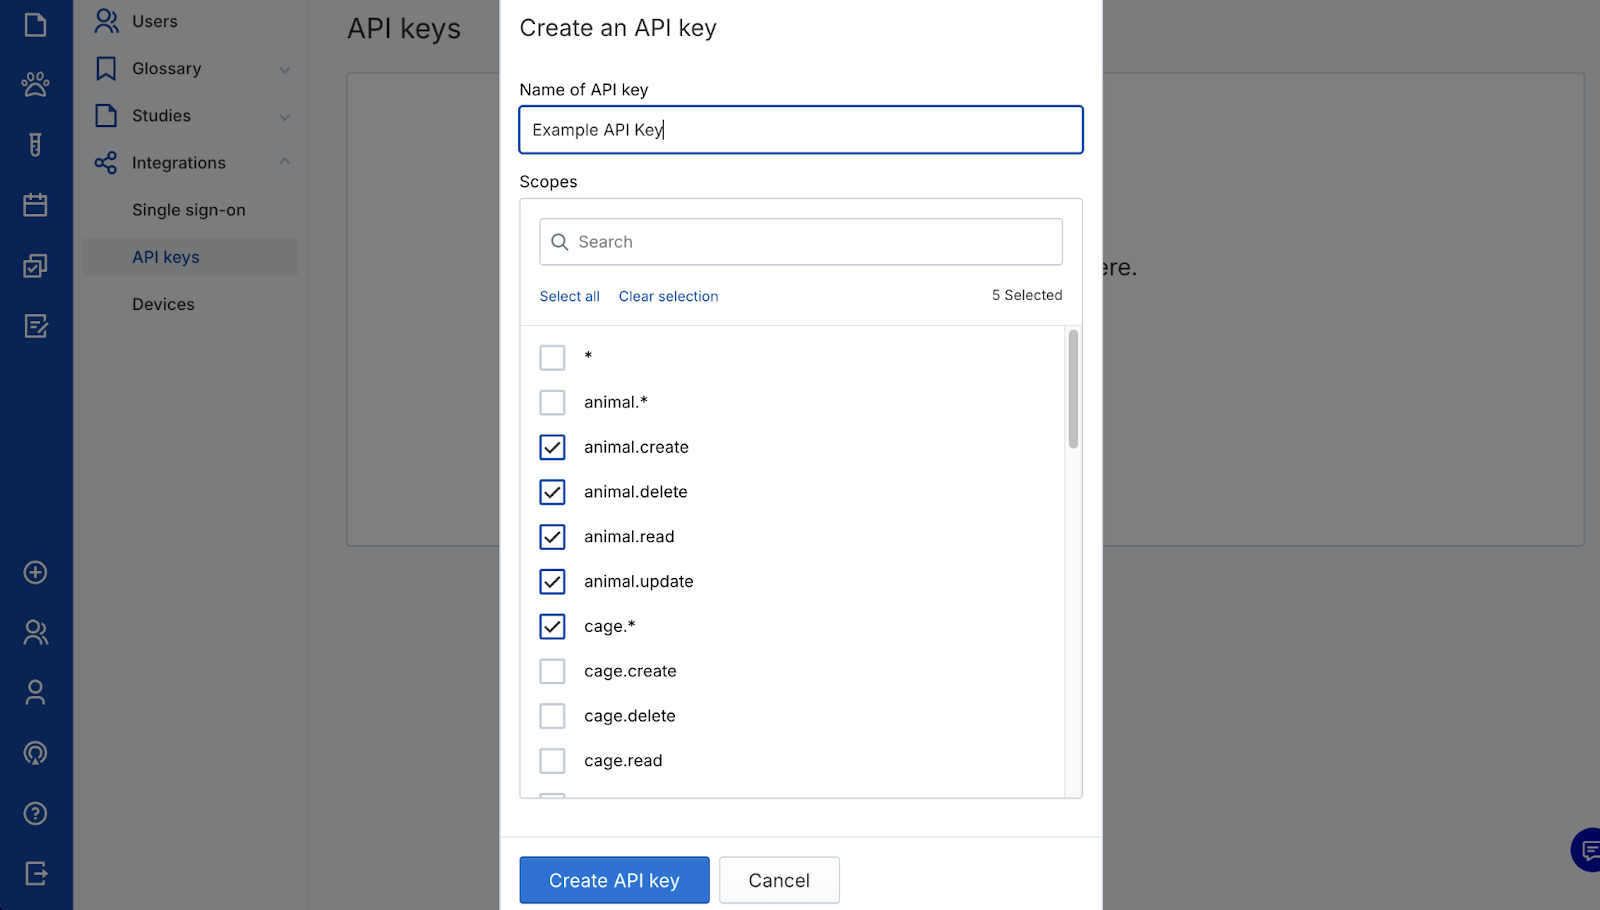The width and height of the screenshot is (1600, 910).
Task: Open the test tube samples icon
Action: click(x=35, y=145)
